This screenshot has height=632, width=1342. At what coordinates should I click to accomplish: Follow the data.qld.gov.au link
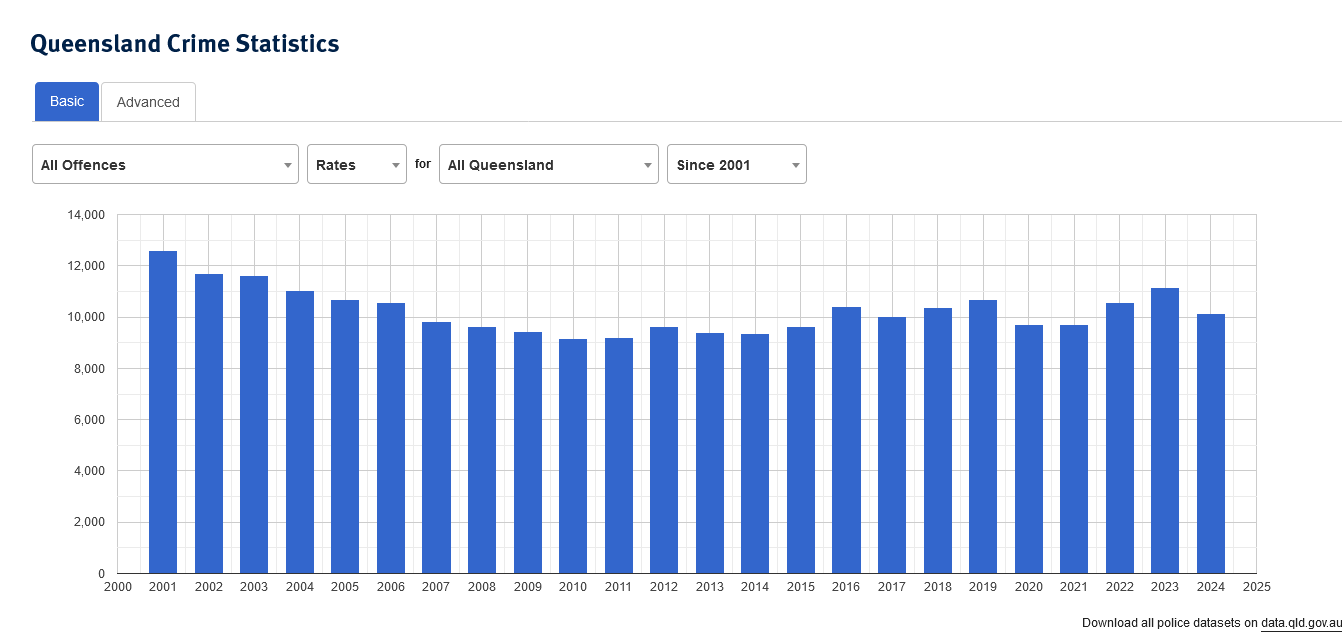click(1301, 623)
